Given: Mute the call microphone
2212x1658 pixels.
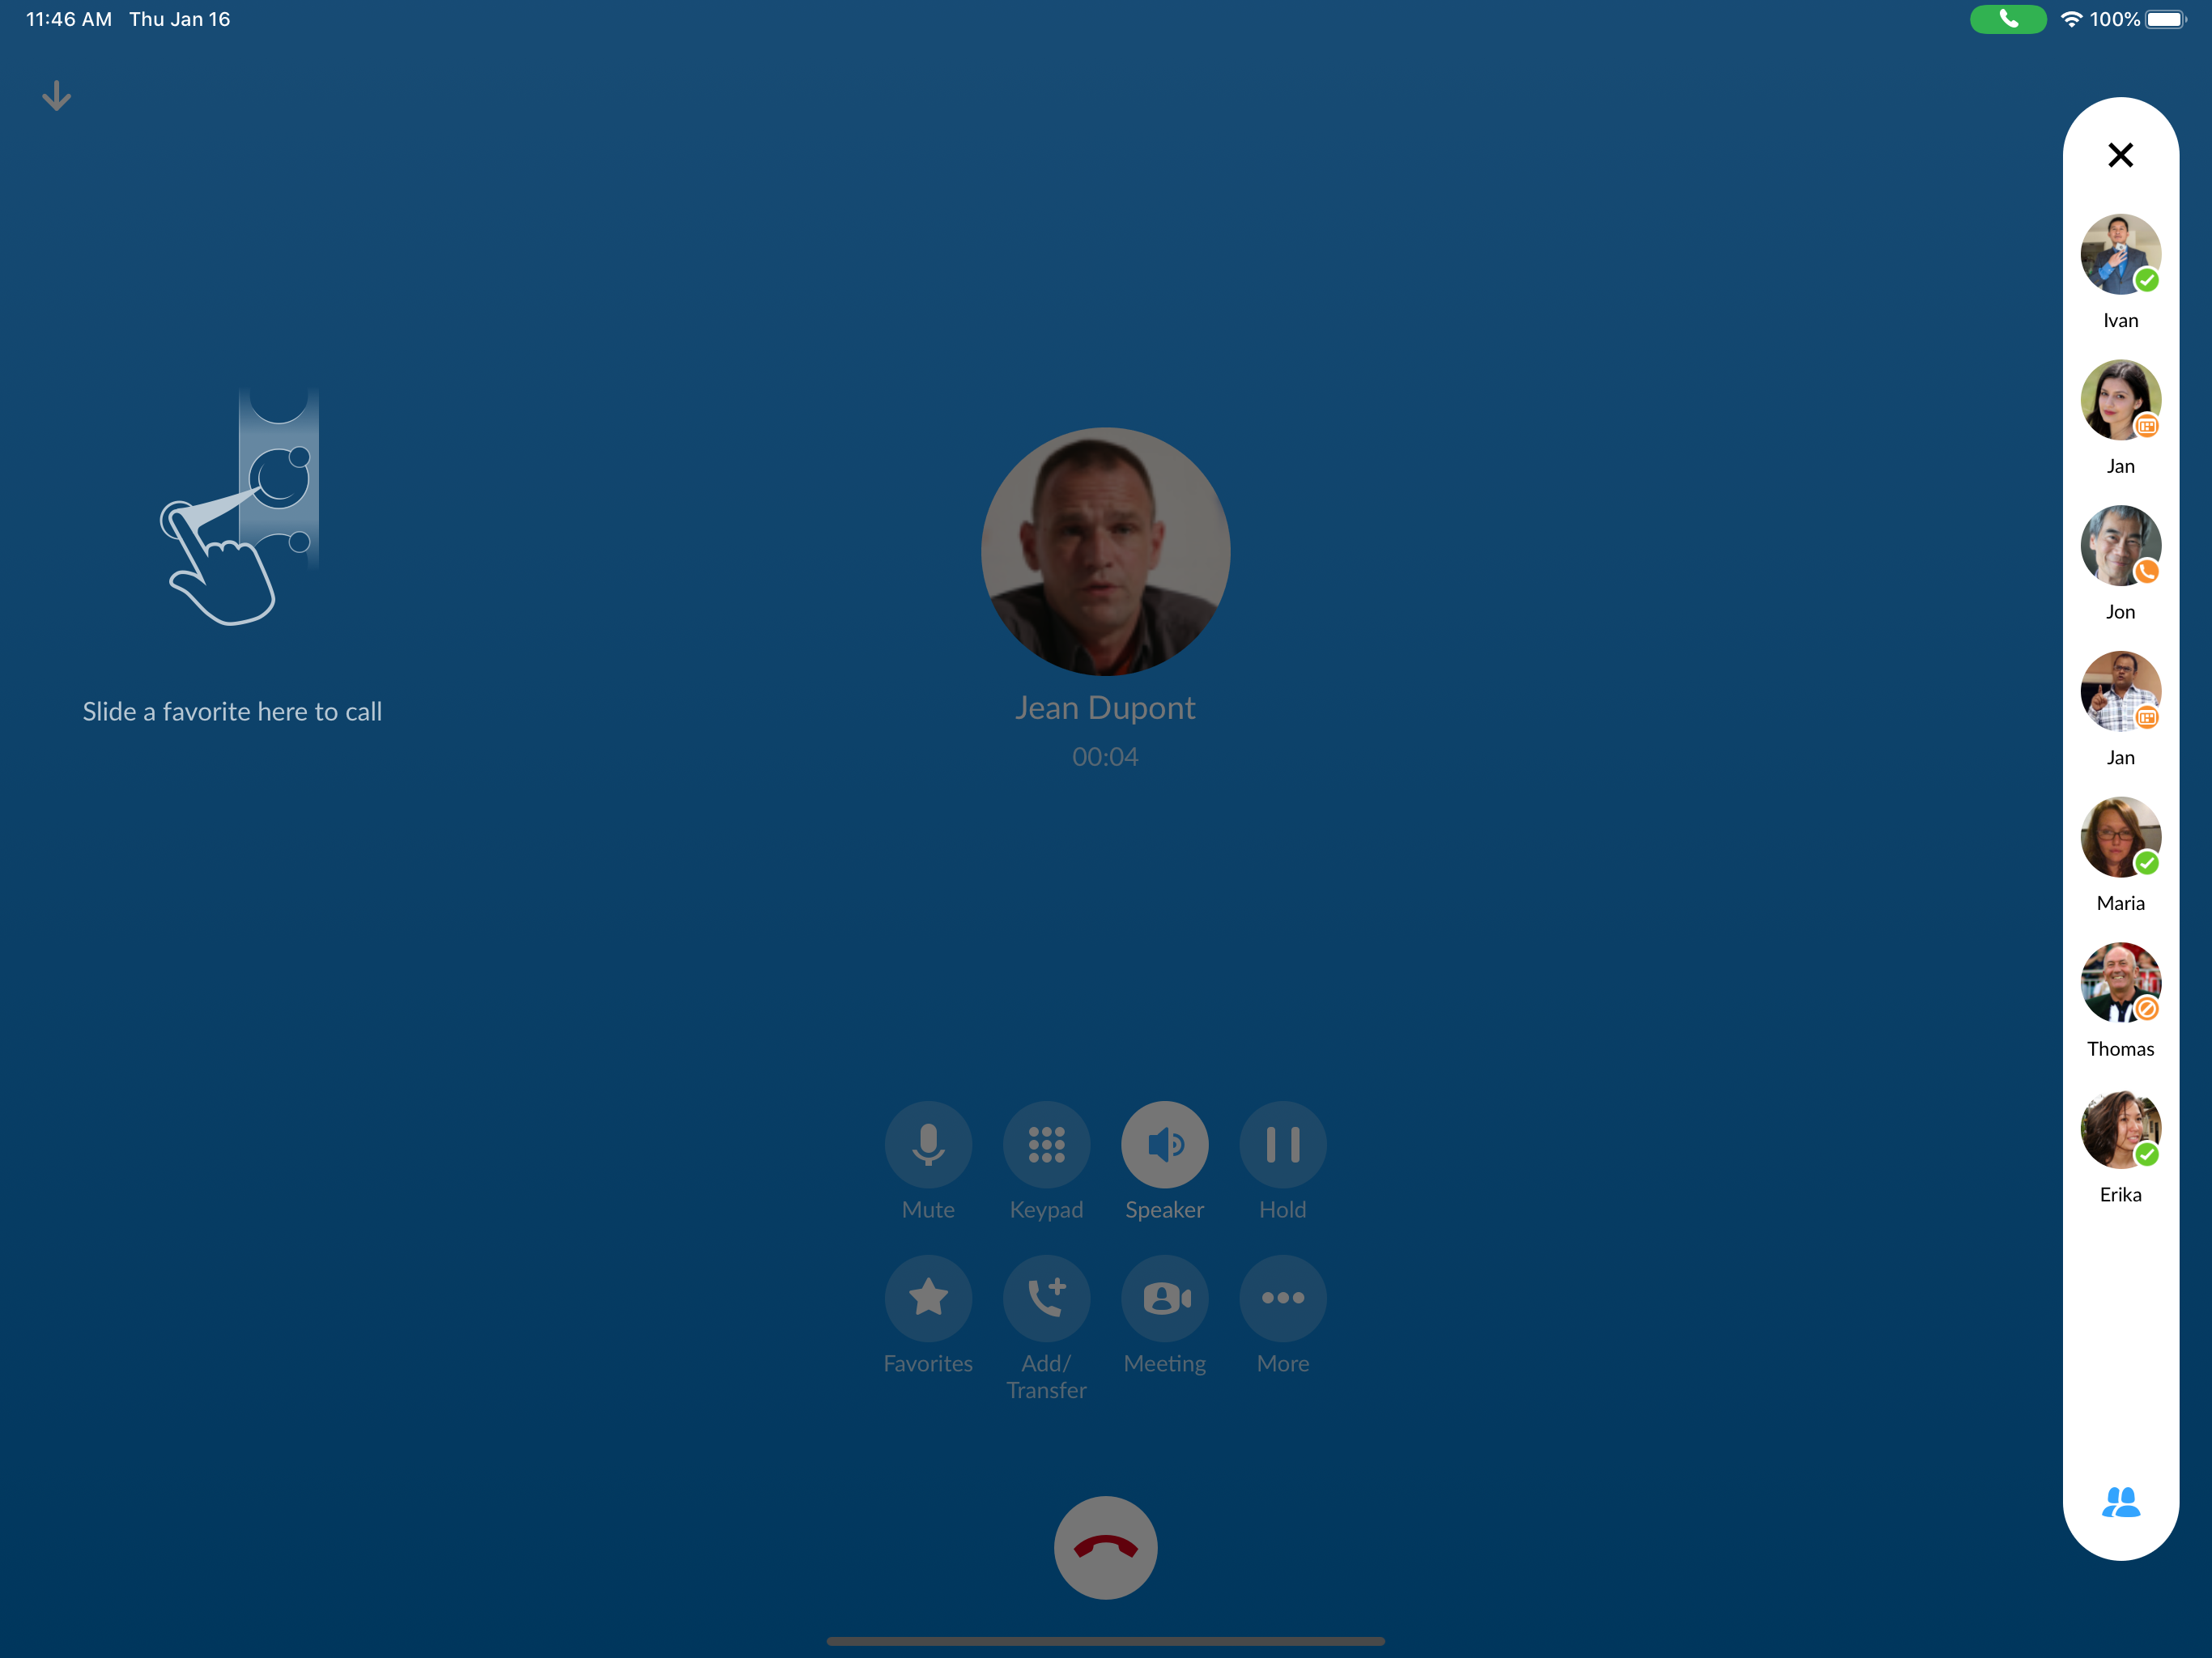Looking at the screenshot, I should click(928, 1144).
